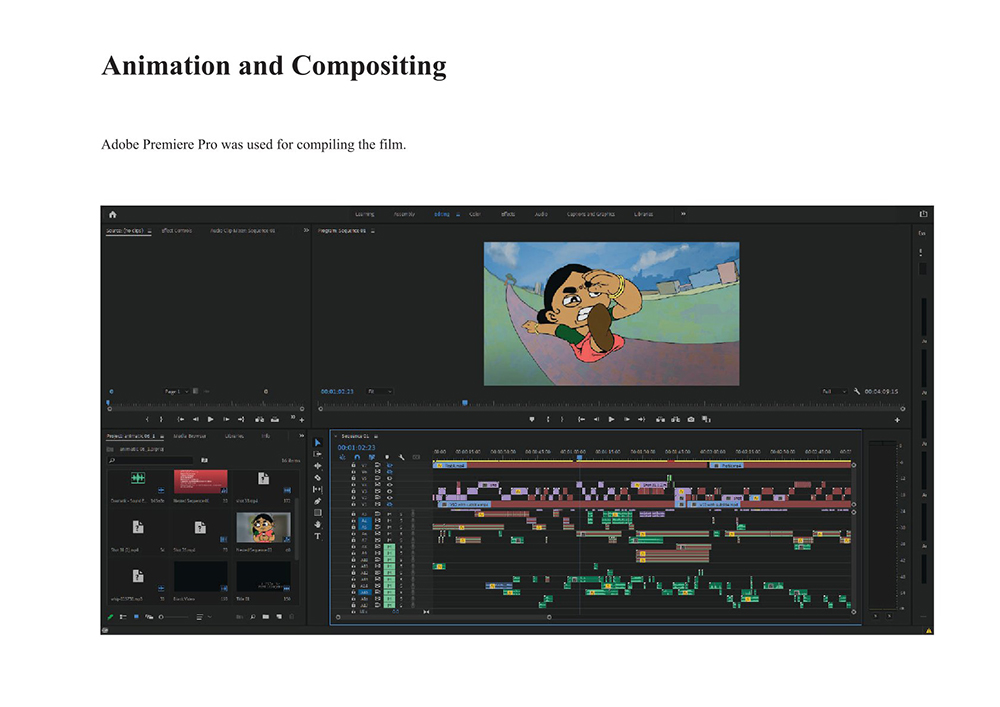This screenshot has width=1000, height=707.
Task: Open the Captions and Graphics workspace
Action: pyautogui.click(x=591, y=214)
